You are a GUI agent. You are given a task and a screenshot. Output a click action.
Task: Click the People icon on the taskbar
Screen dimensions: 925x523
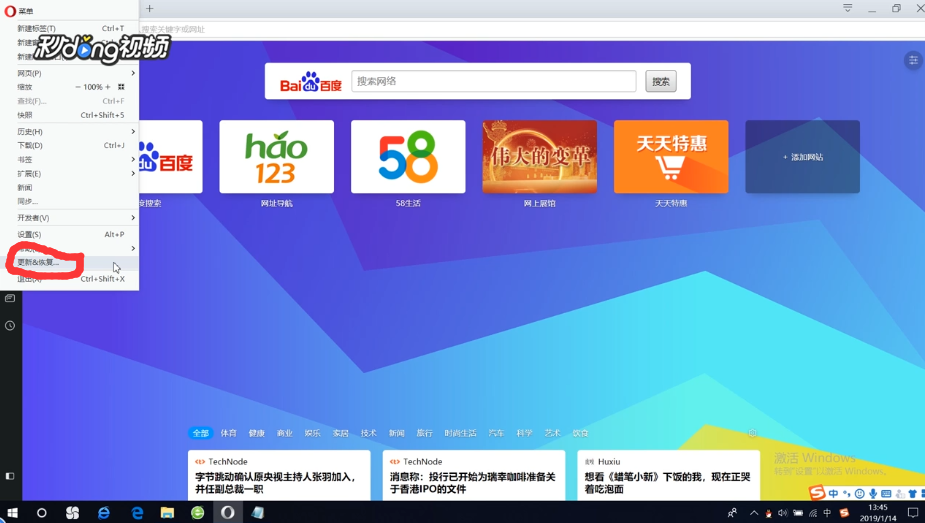732,513
